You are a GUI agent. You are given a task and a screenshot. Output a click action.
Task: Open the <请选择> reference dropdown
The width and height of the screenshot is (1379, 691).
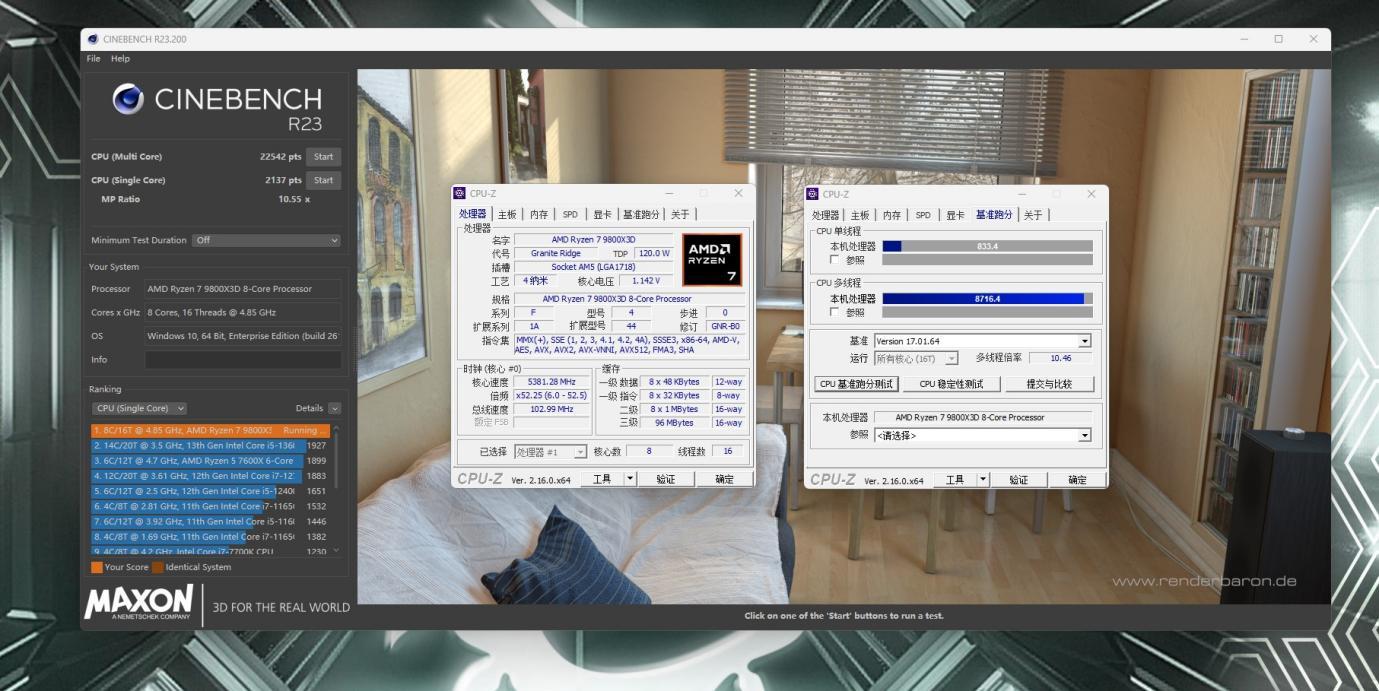[x=982, y=435]
